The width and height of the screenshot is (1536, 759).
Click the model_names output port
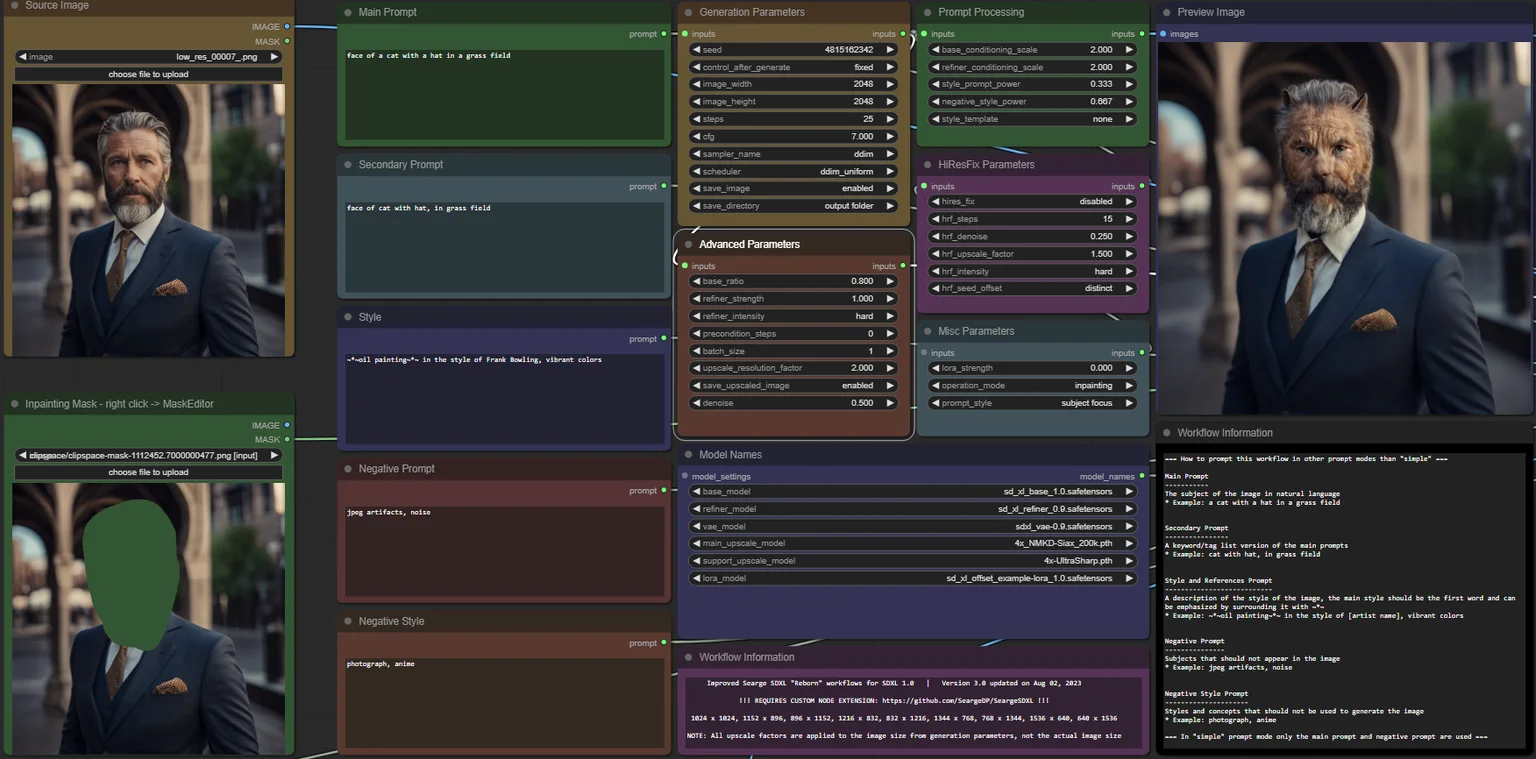1142,476
